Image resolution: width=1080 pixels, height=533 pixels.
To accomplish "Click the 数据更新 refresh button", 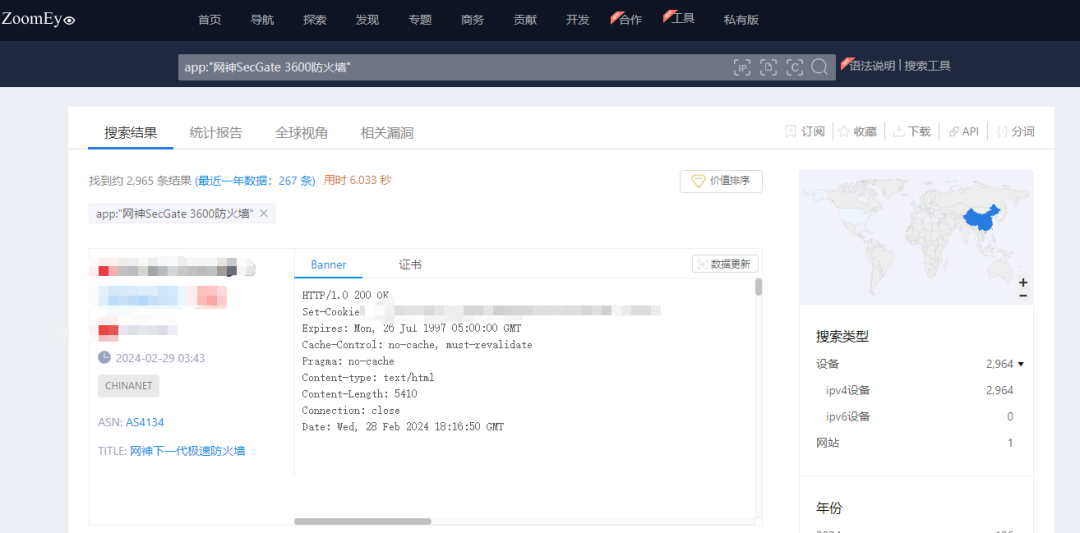I will pyautogui.click(x=725, y=264).
